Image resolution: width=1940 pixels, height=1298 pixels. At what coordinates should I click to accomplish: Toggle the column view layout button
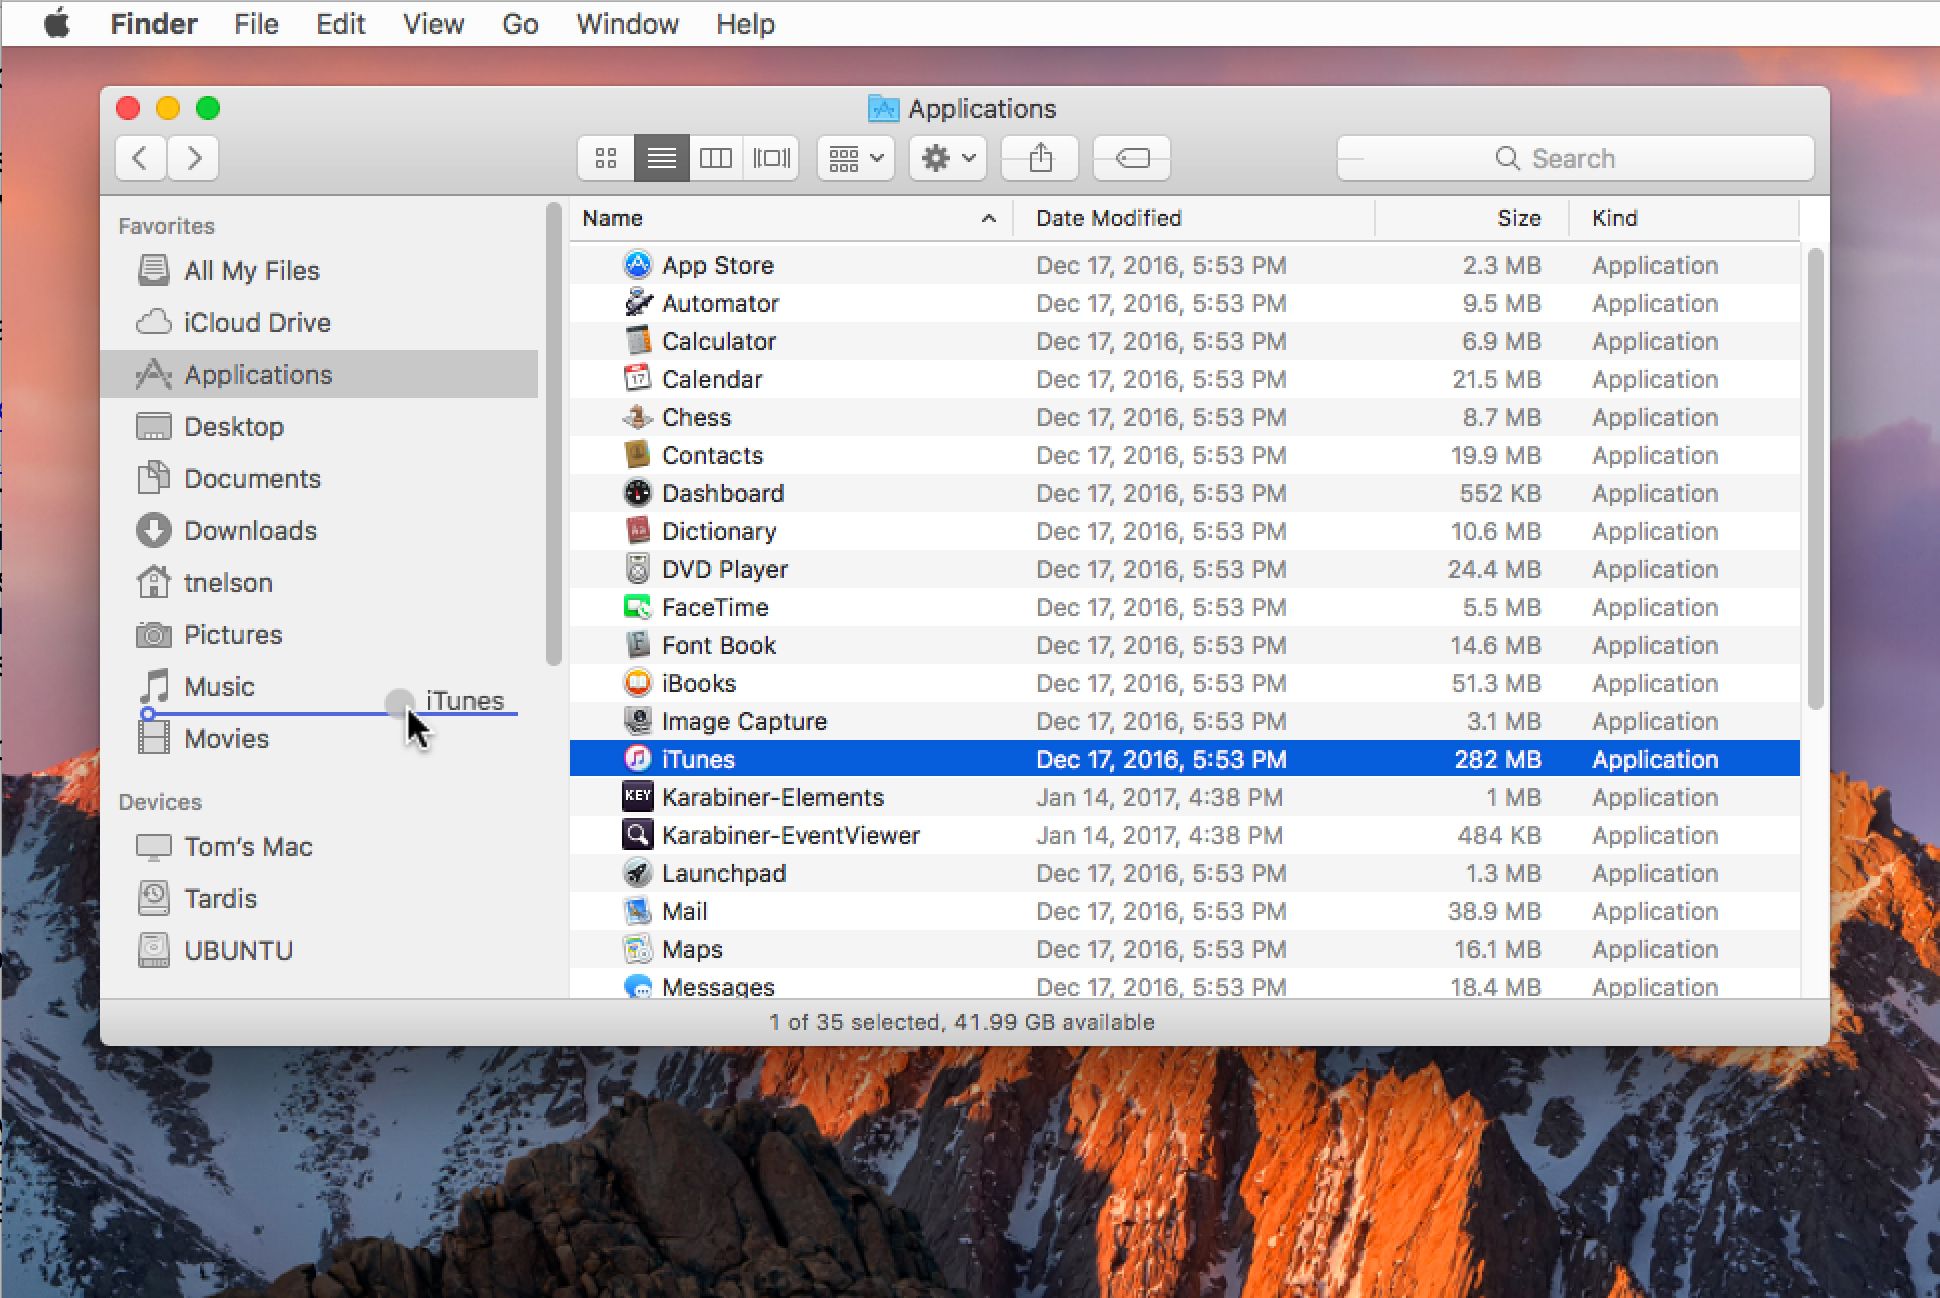point(714,158)
